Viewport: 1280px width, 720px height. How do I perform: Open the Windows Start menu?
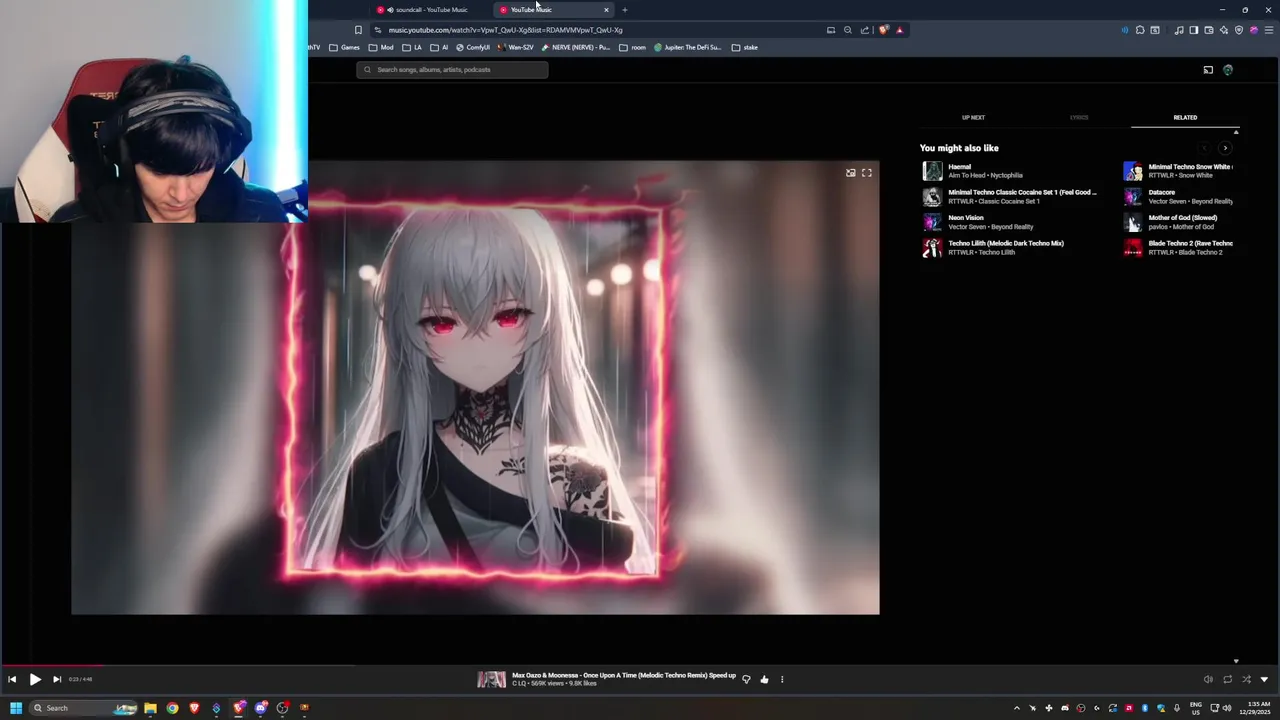point(15,708)
